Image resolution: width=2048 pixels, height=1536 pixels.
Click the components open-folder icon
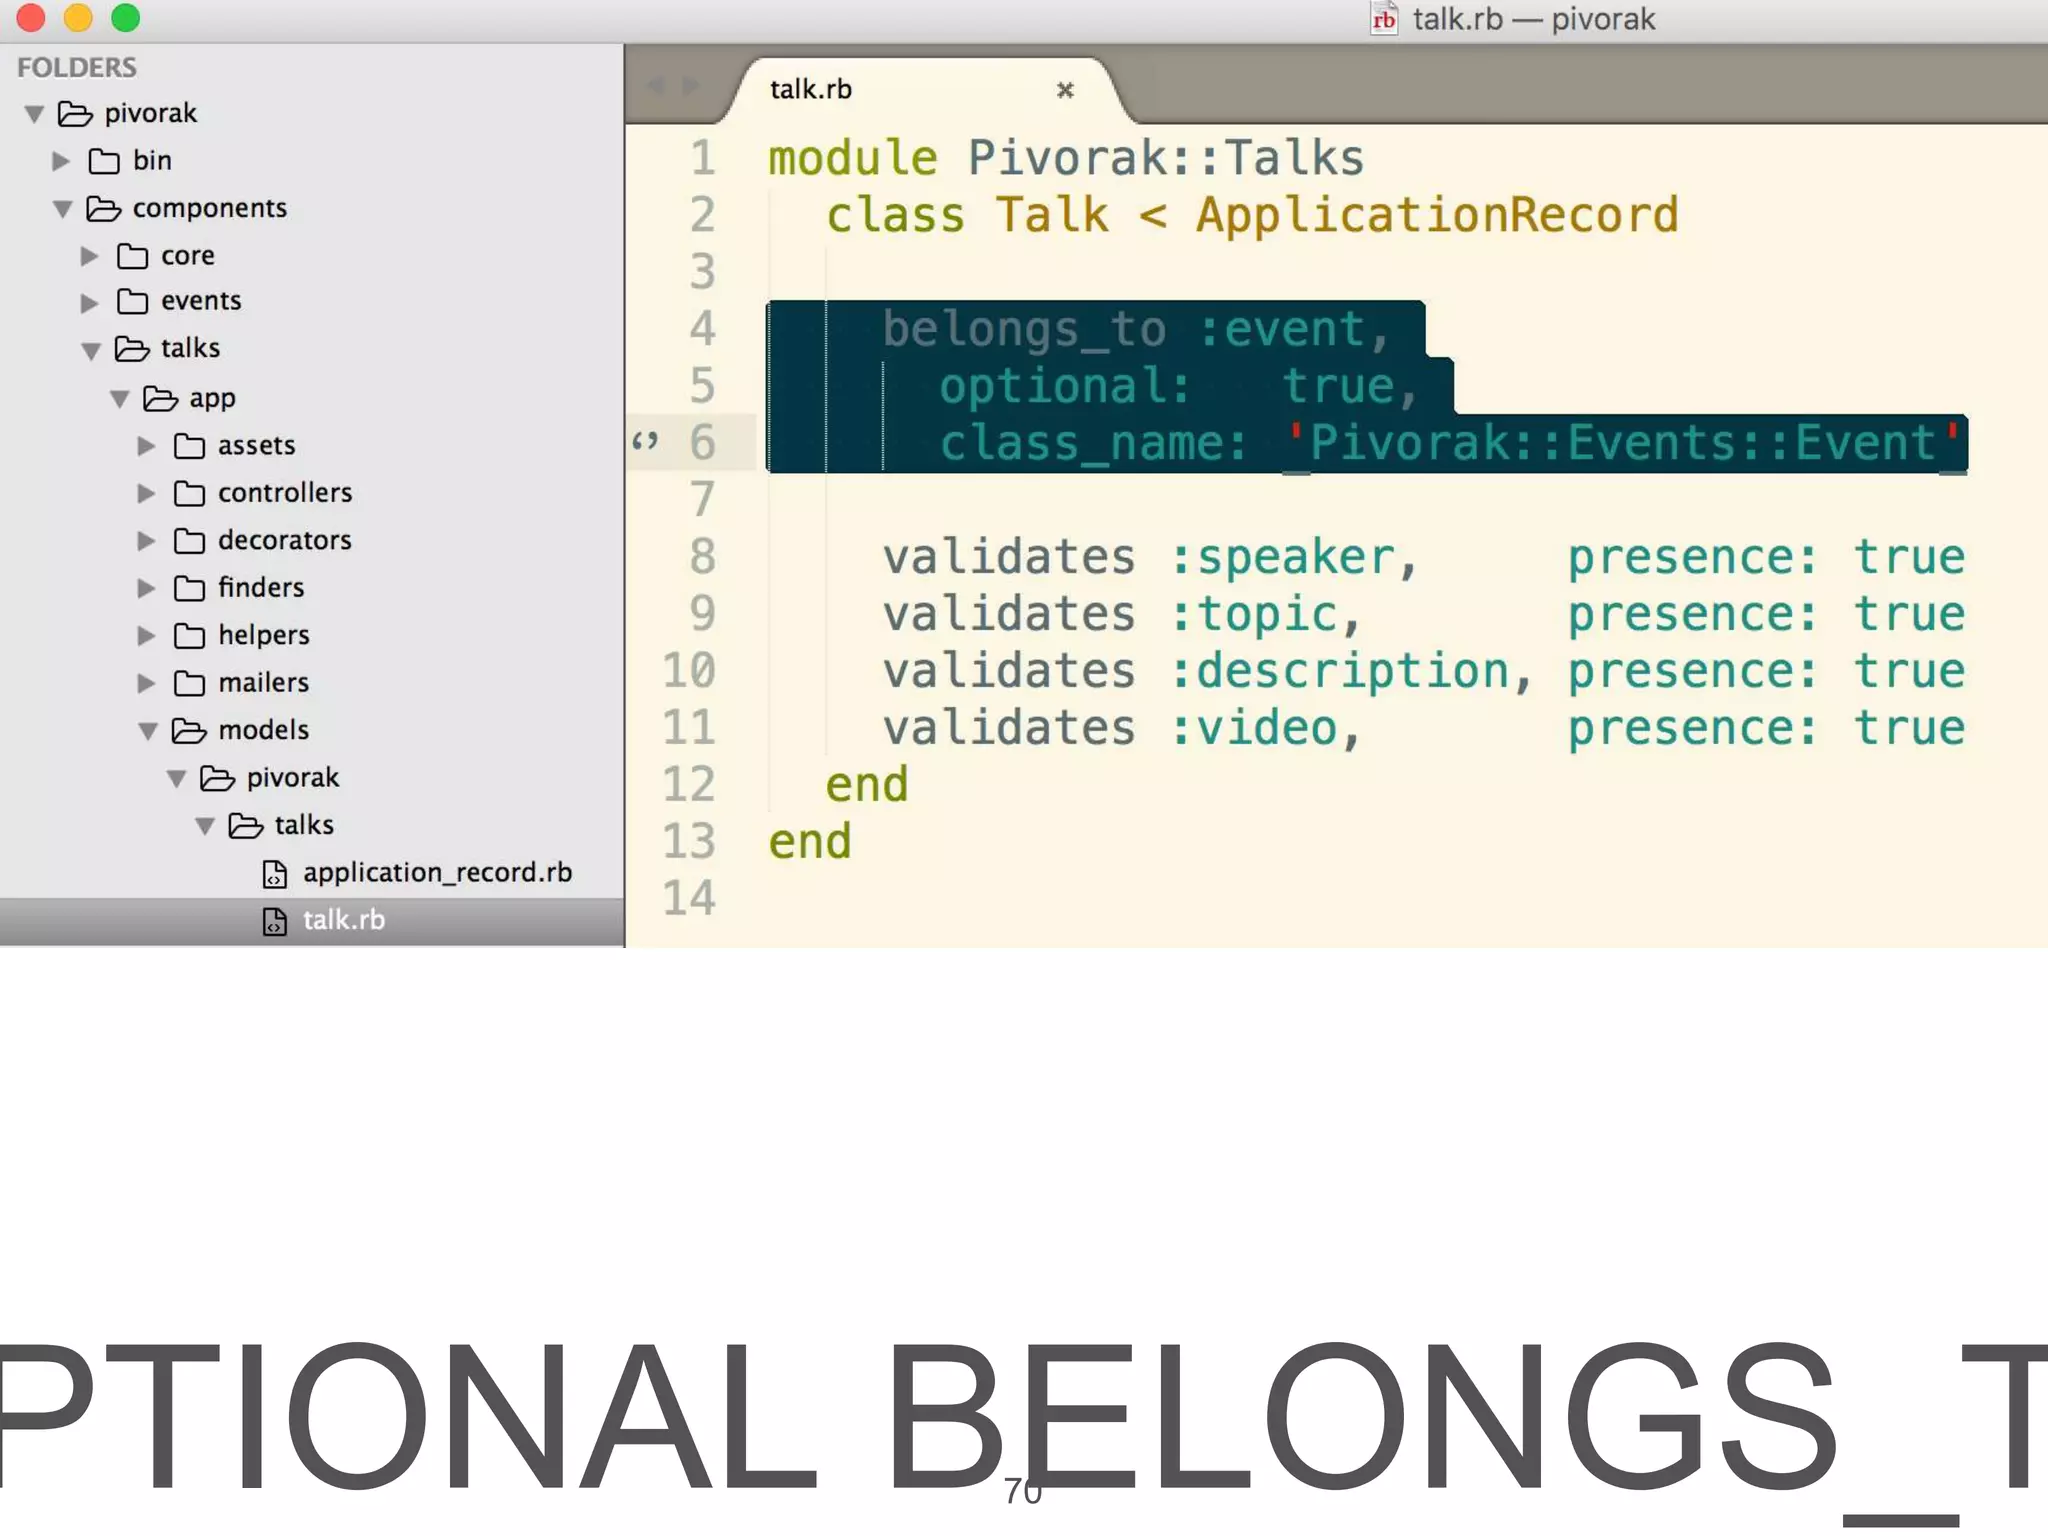[103, 208]
